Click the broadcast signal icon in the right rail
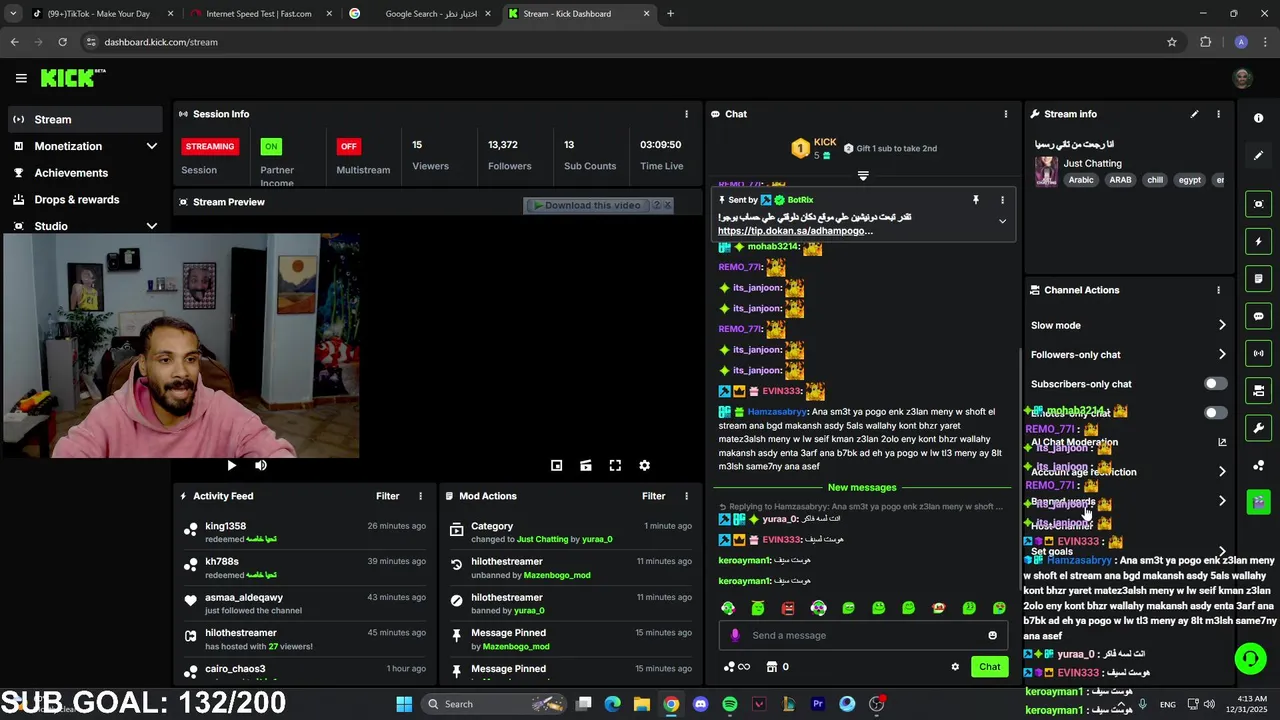1280x720 pixels. 1258,353
